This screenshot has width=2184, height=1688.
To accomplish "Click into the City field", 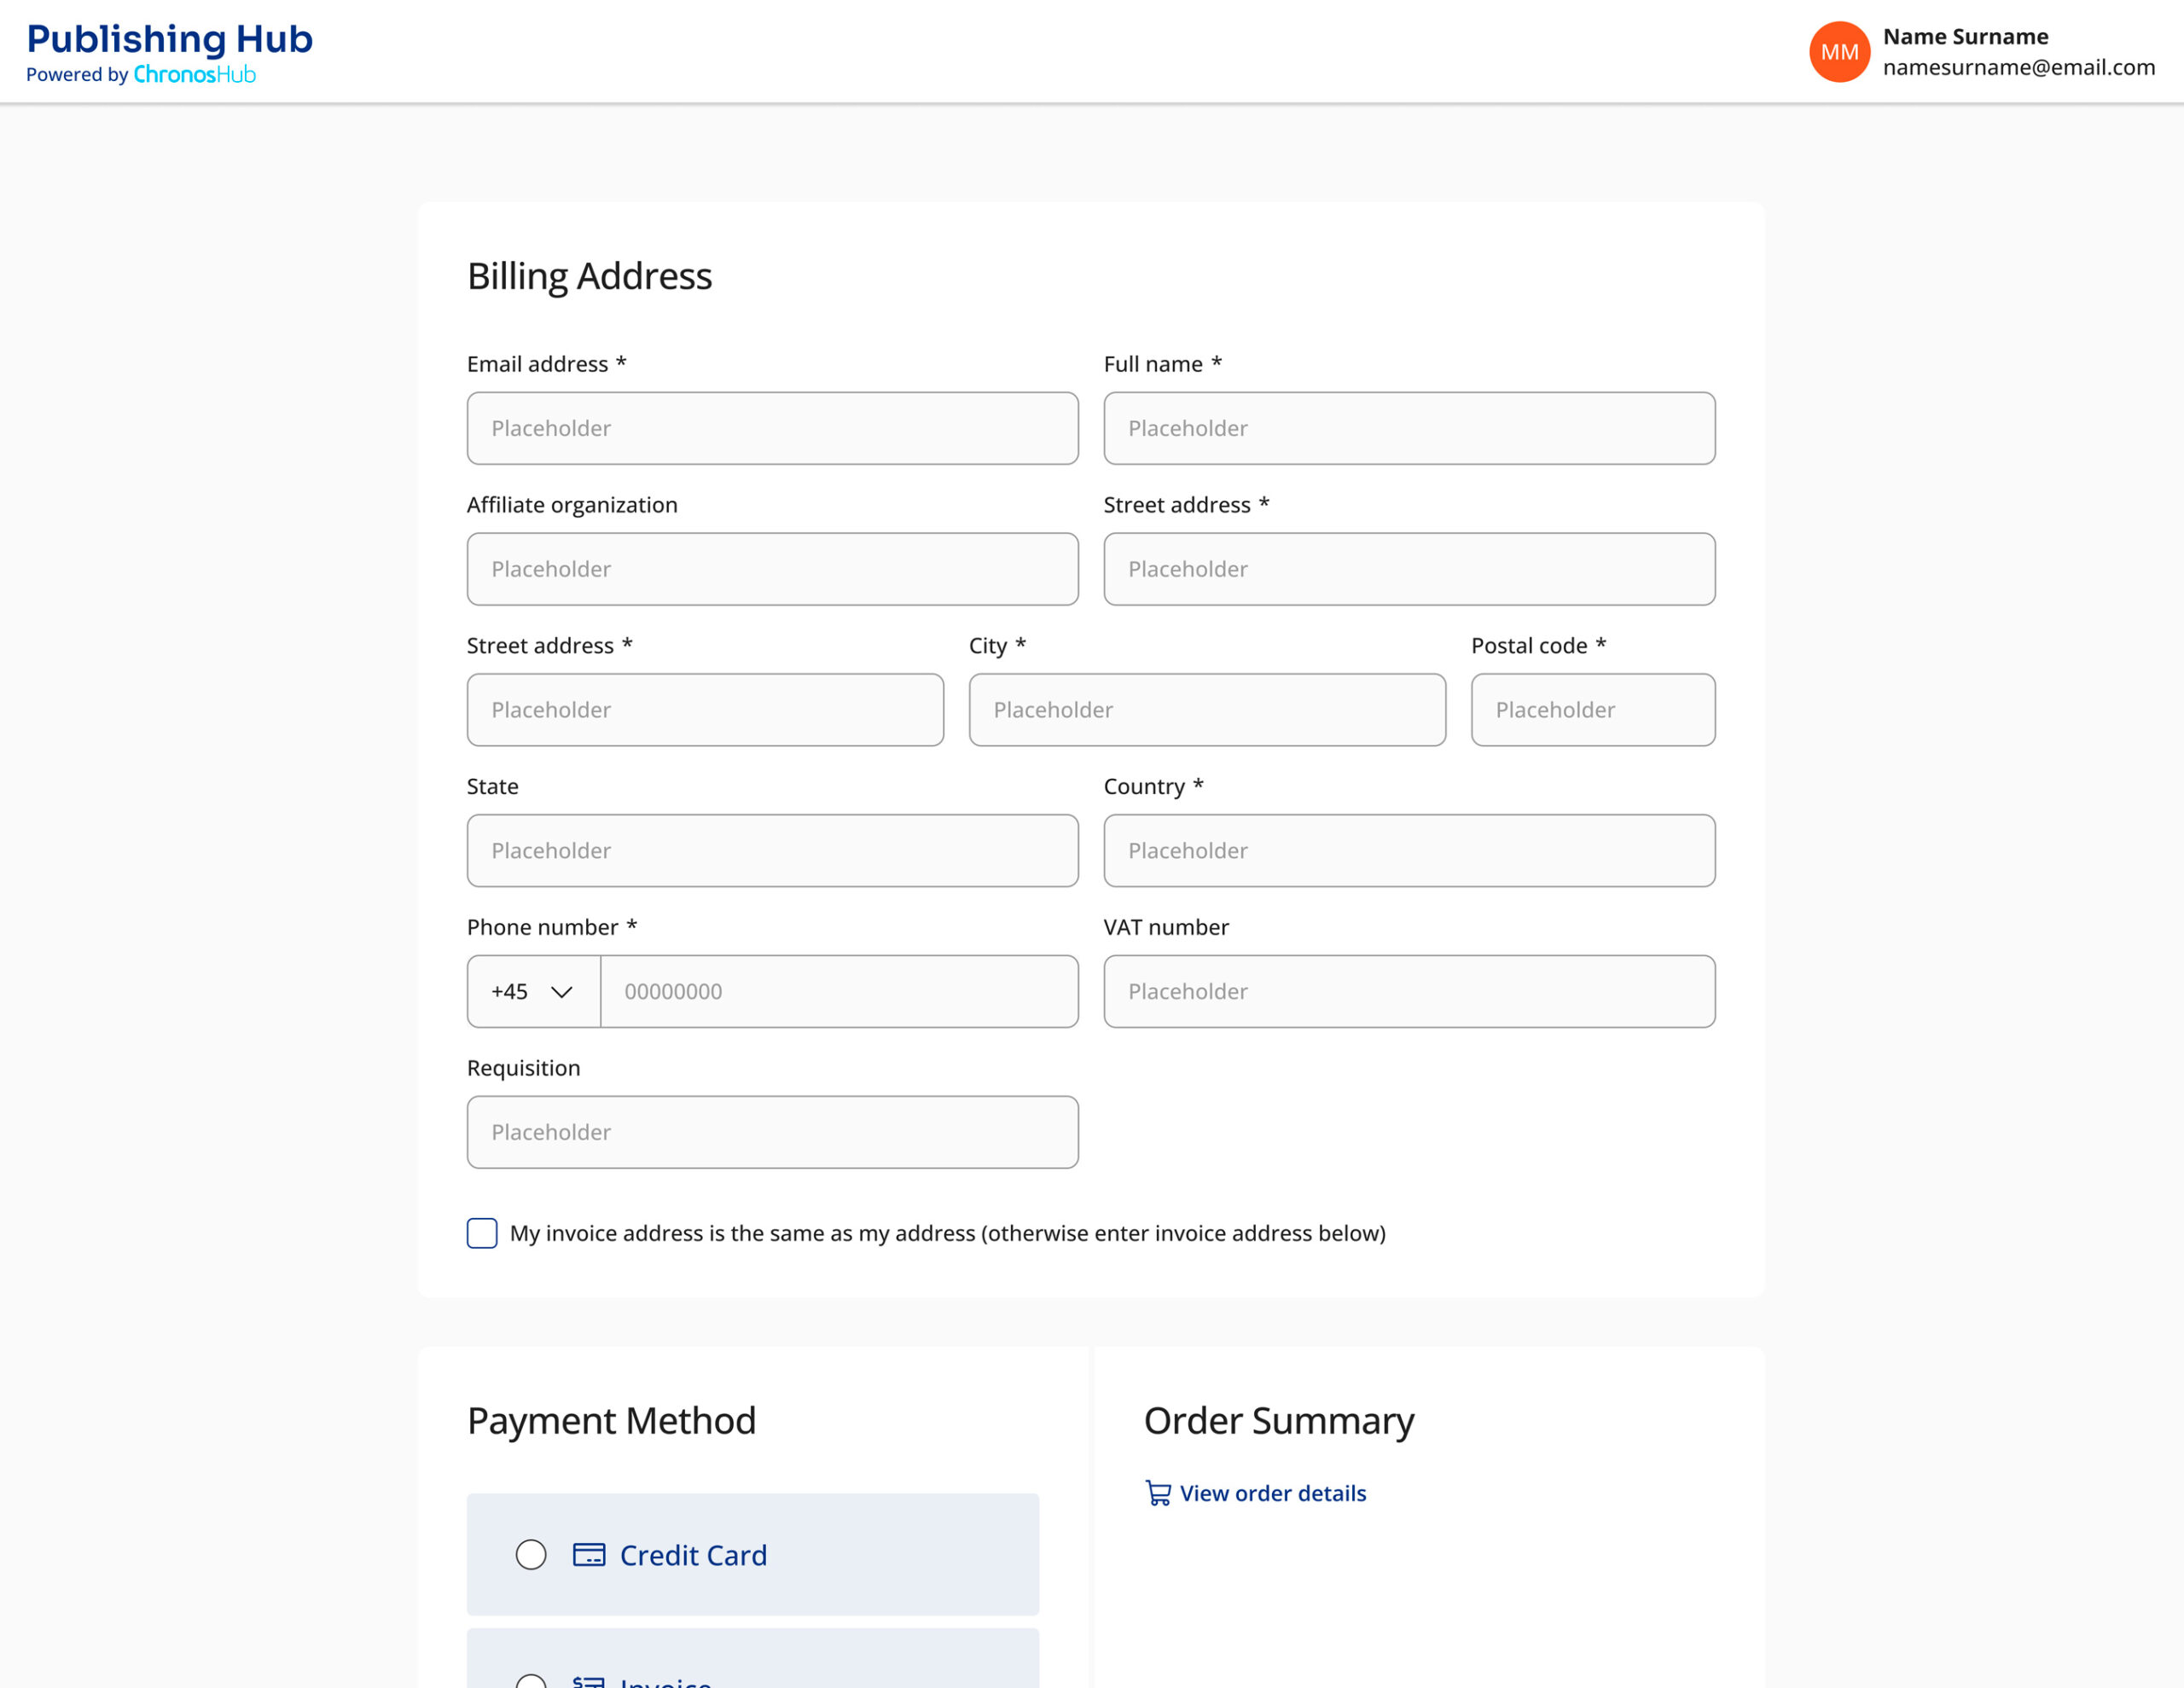I will [x=1206, y=710].
